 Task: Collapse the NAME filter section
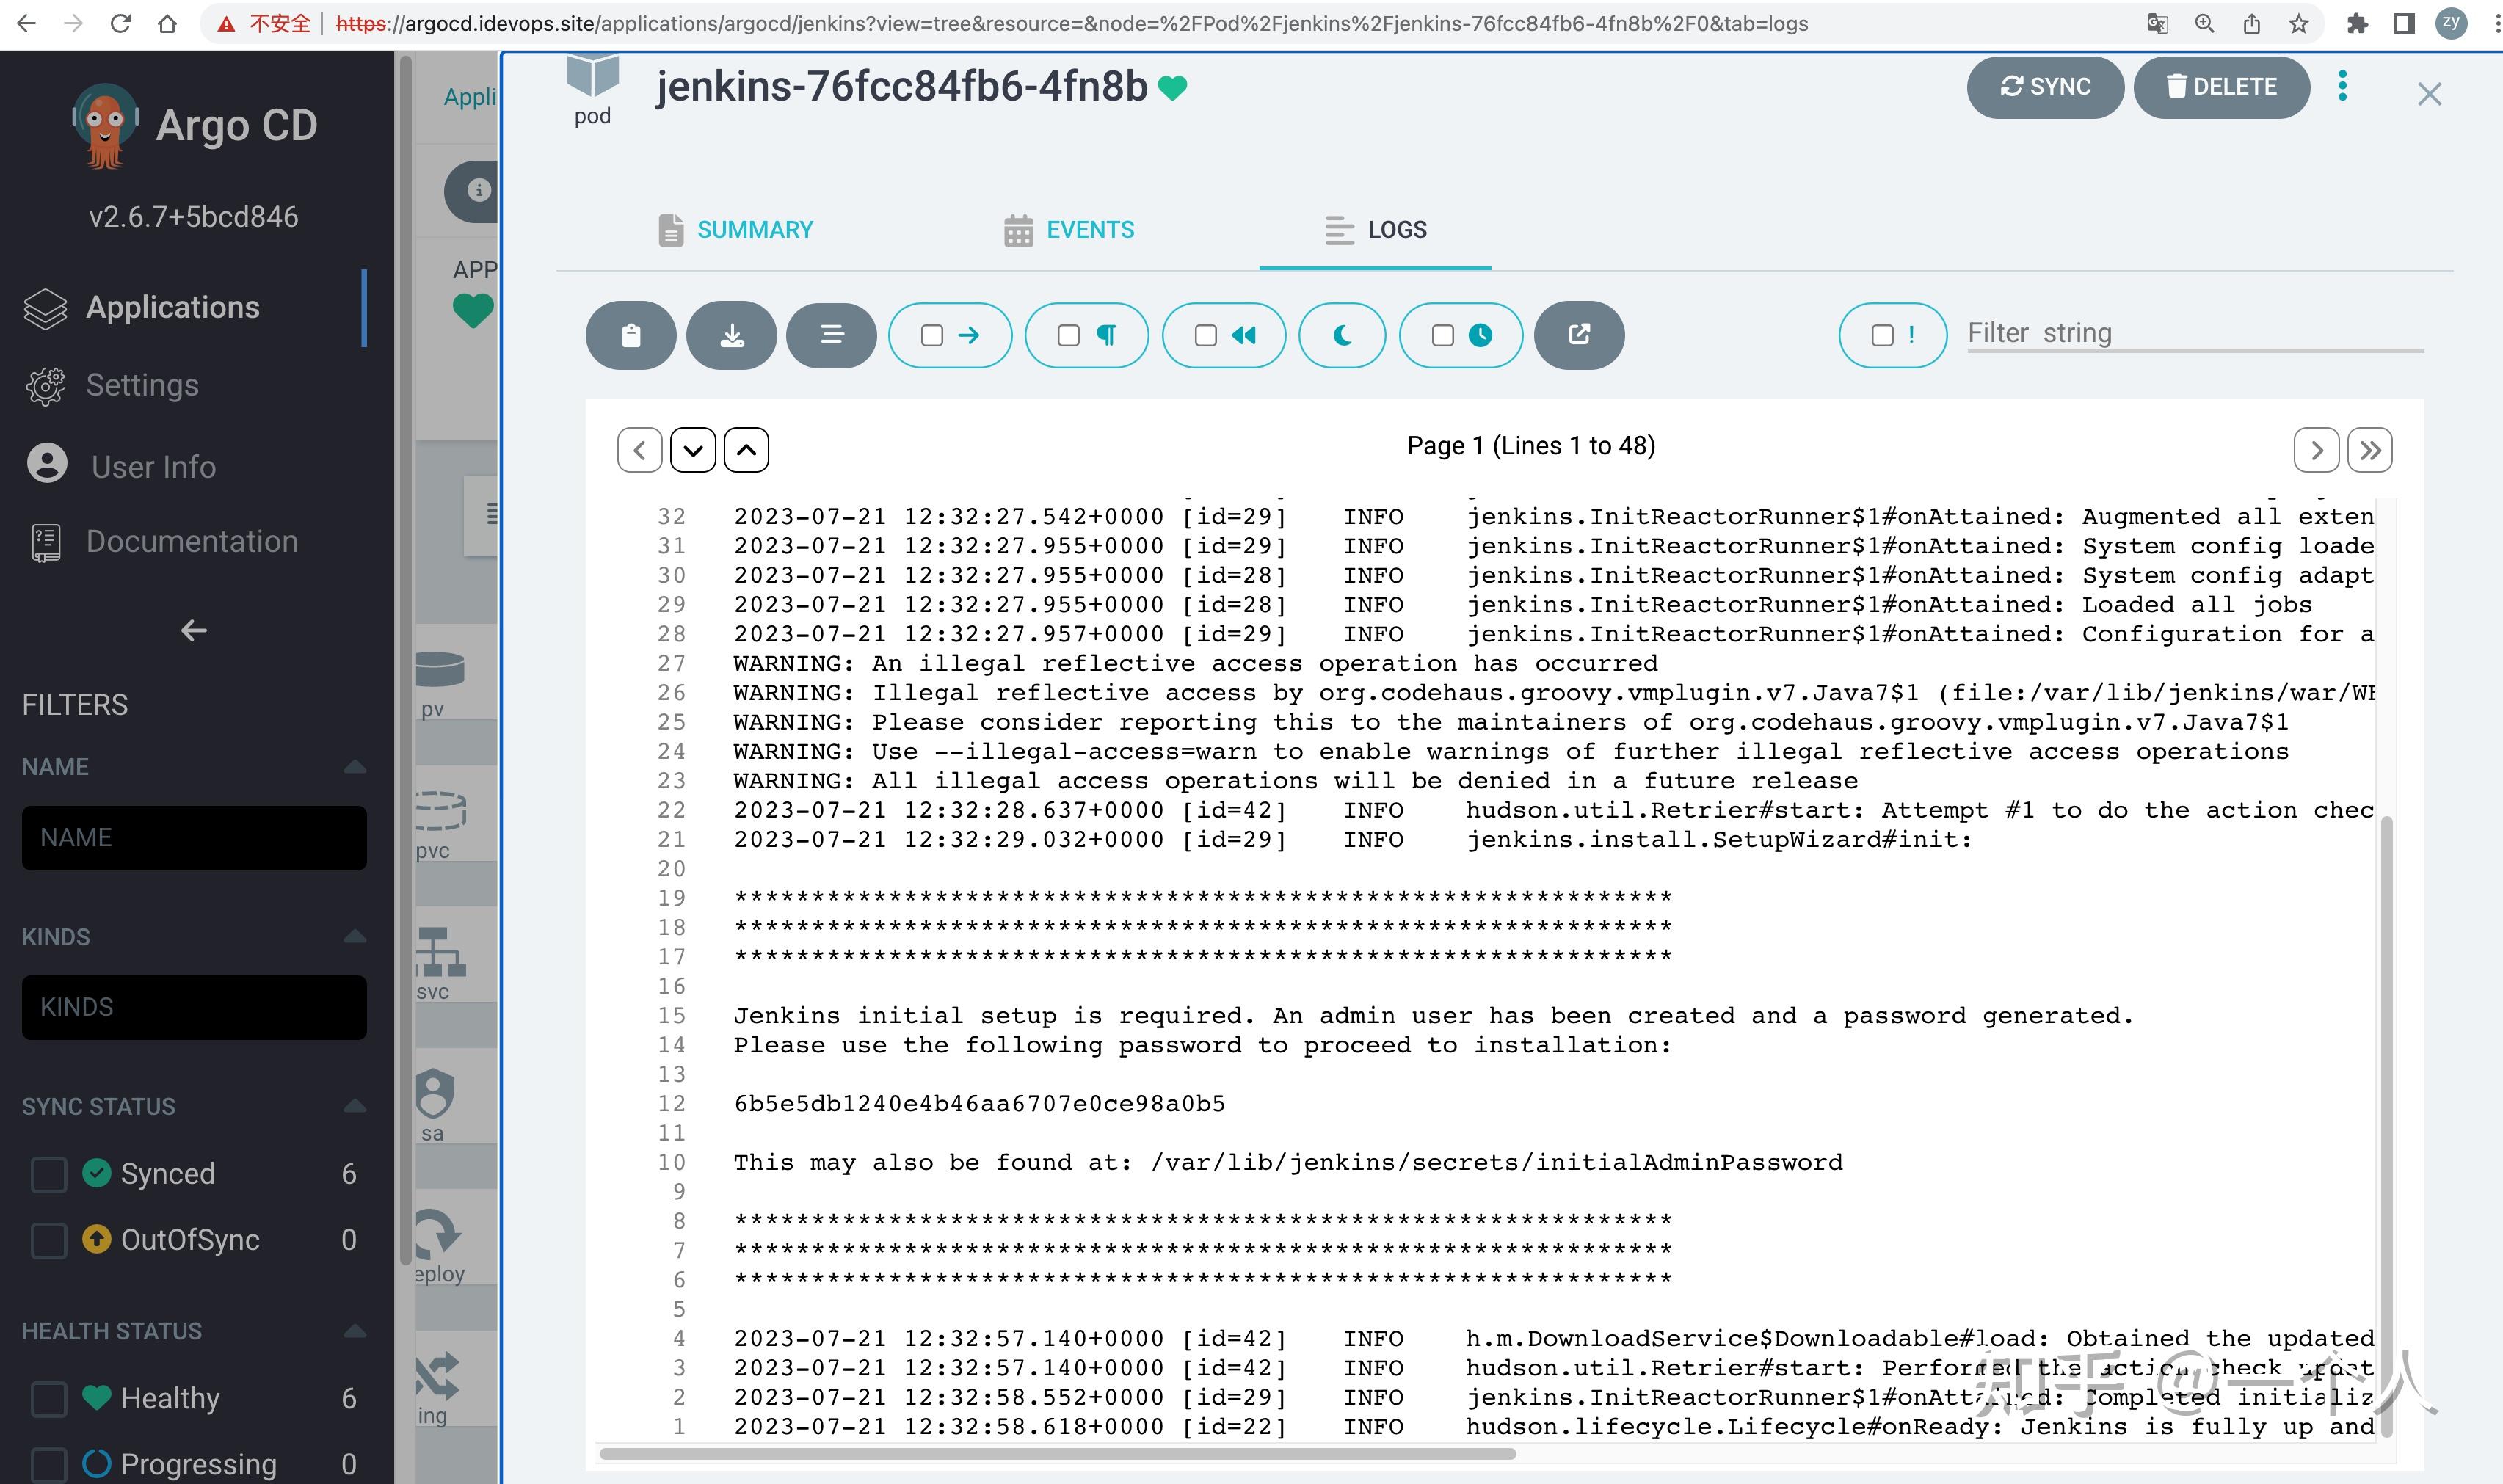click(x=354, y=767)
